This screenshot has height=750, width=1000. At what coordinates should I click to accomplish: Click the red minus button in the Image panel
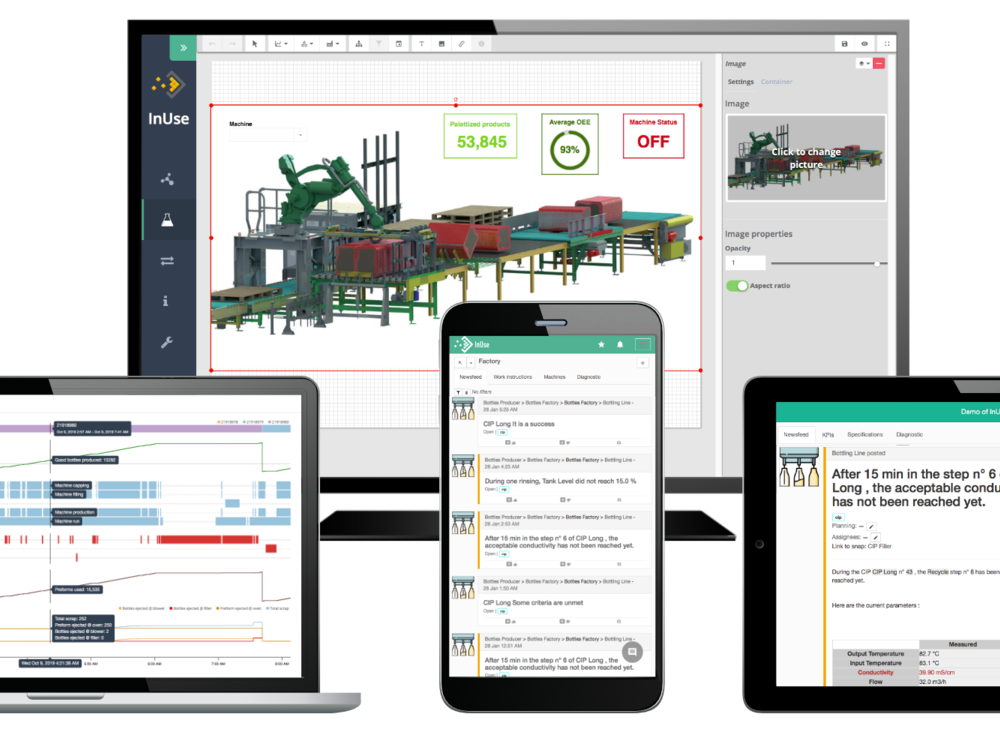point(879,64)
